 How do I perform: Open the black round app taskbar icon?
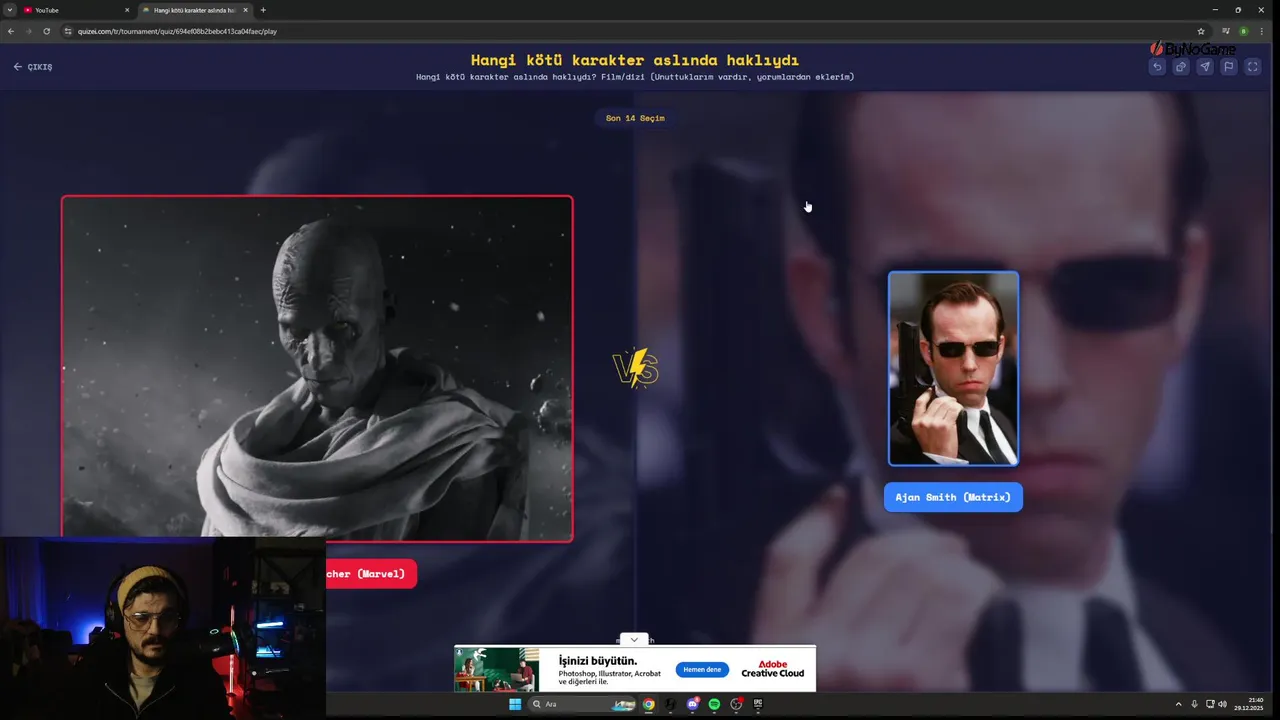(x=671, y=704)
